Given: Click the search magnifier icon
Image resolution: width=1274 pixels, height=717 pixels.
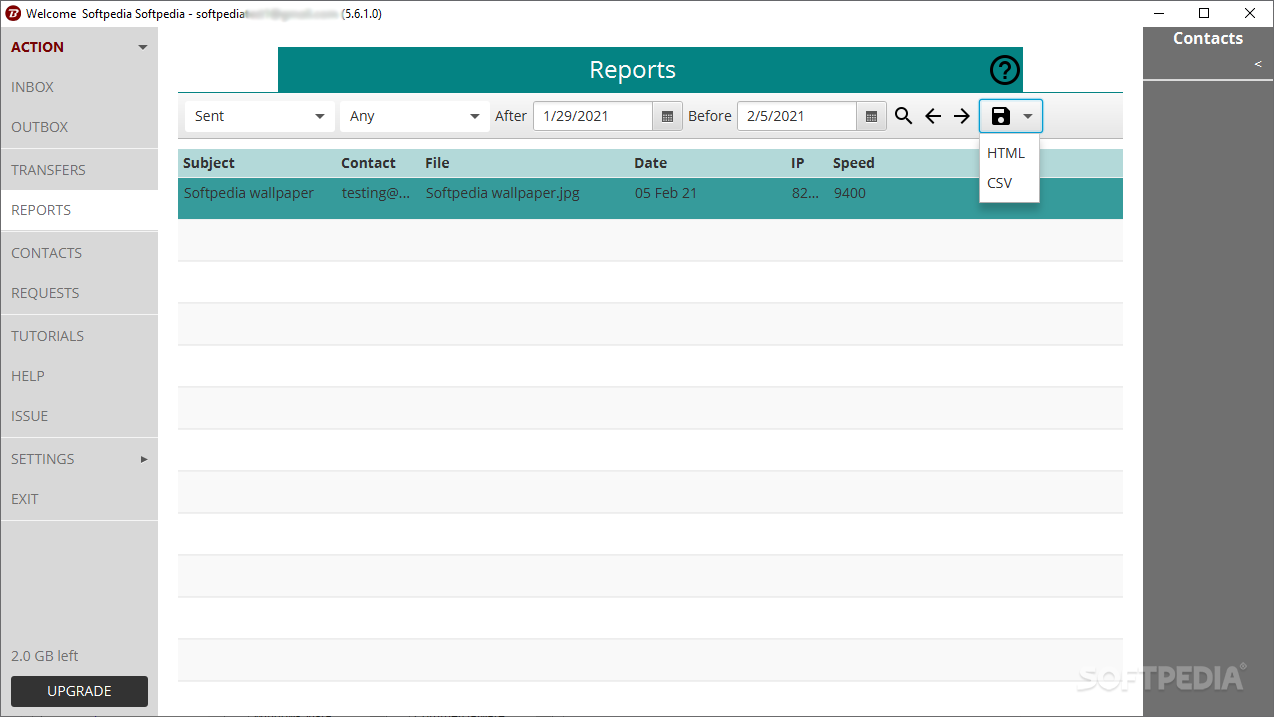Looking at the screenshot, I should (x=903, y=116).
